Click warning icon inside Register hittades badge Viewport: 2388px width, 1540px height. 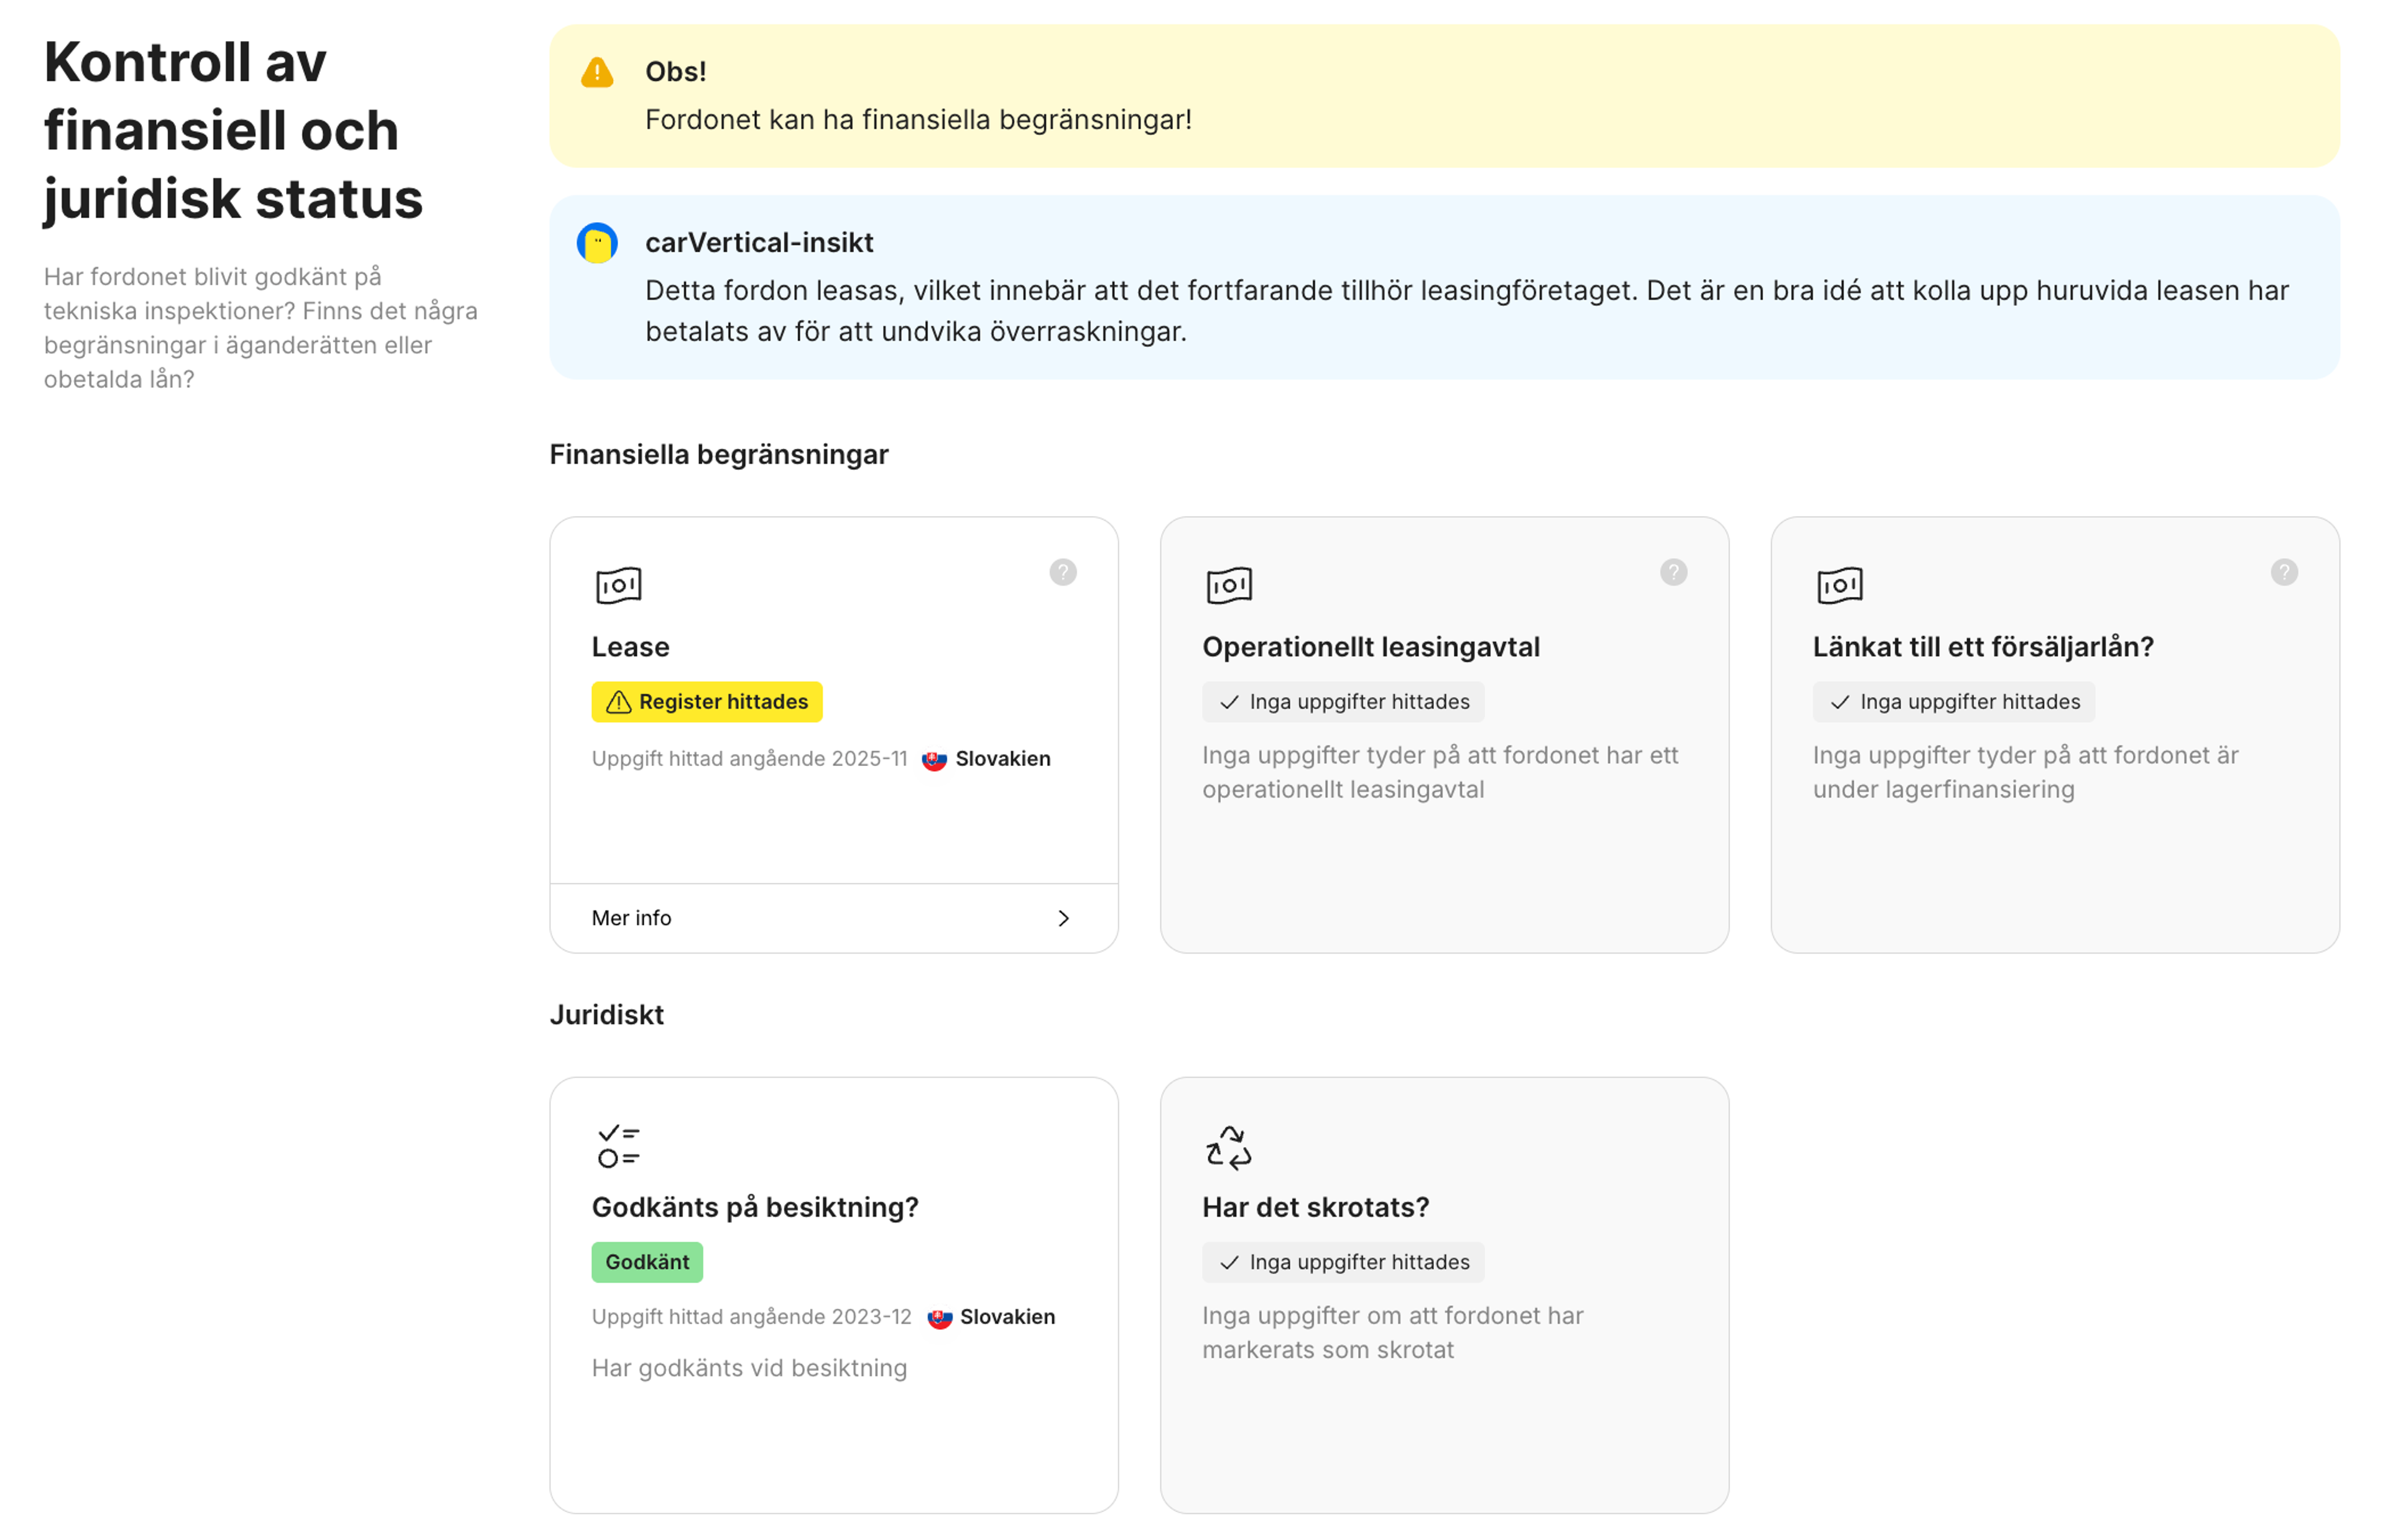coord(619,702)
